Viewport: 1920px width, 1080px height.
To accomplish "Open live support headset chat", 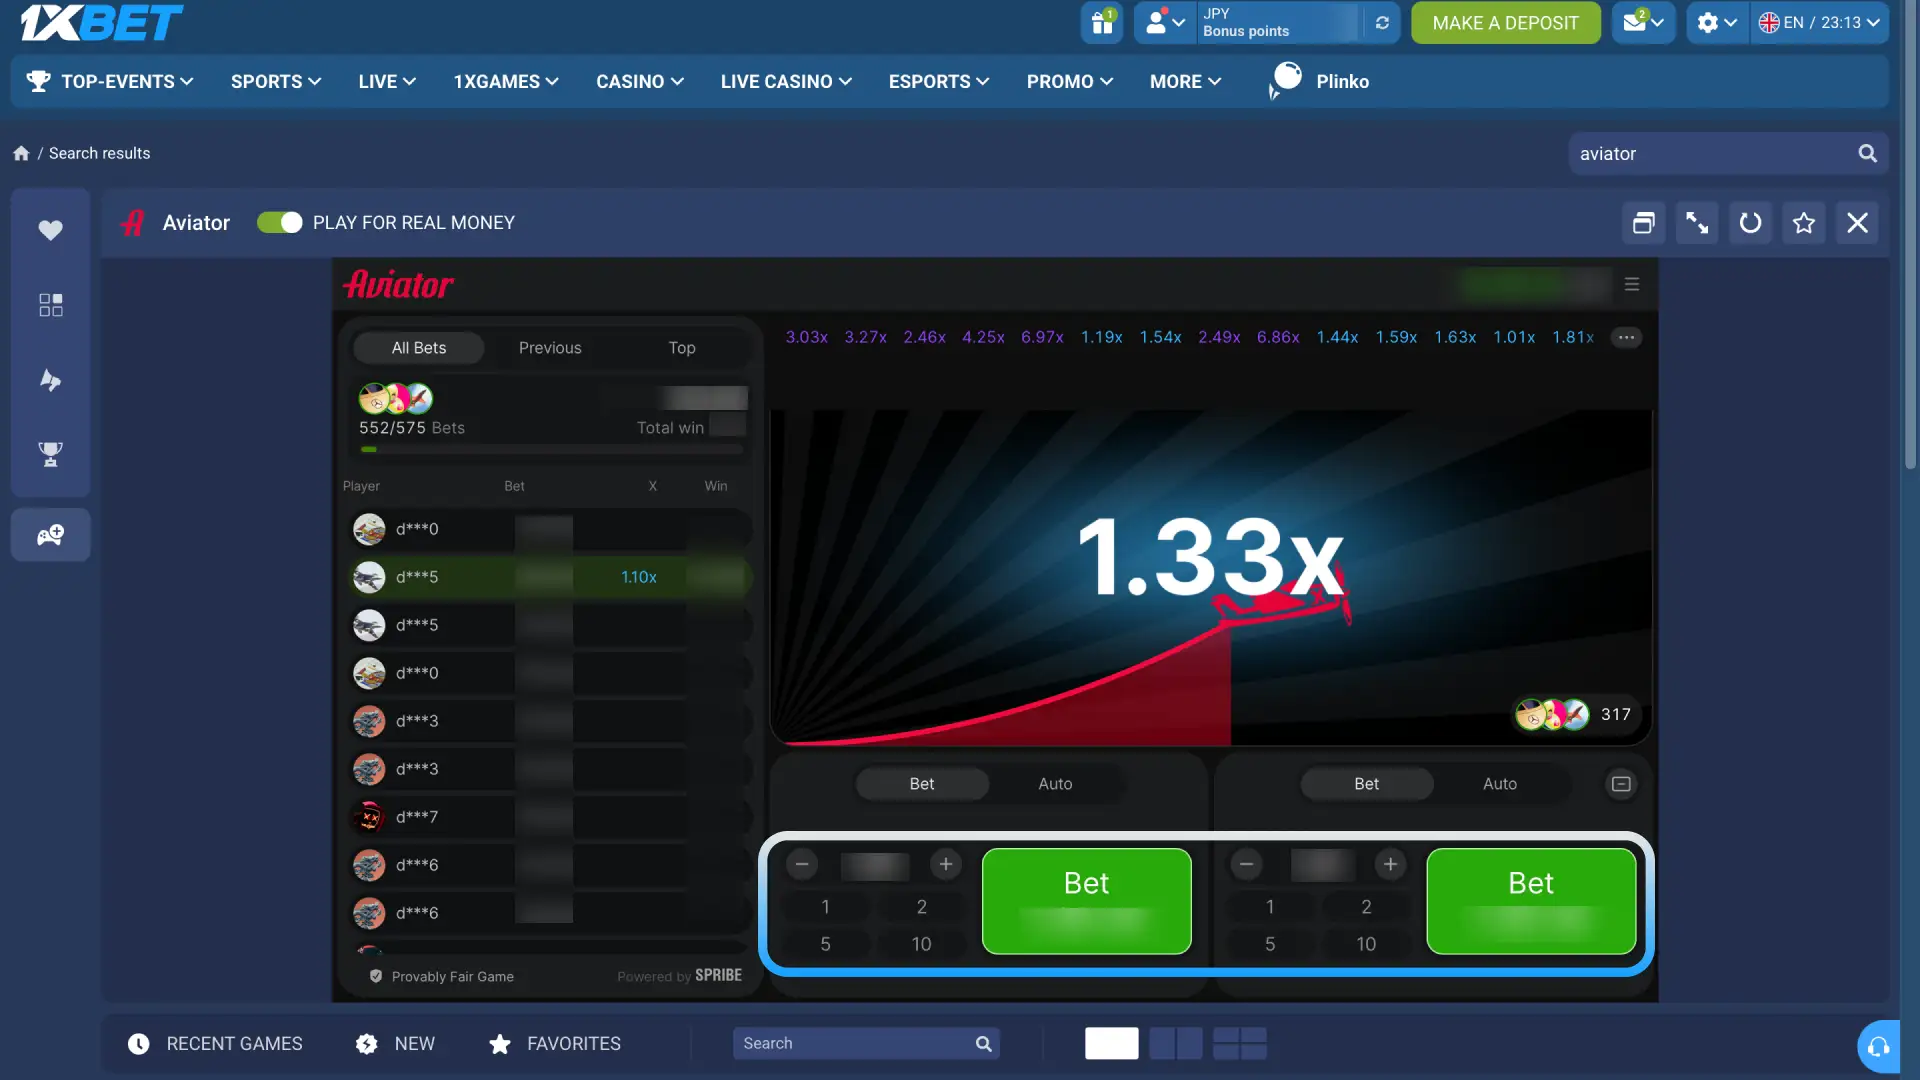I will coord(1879,1046).
